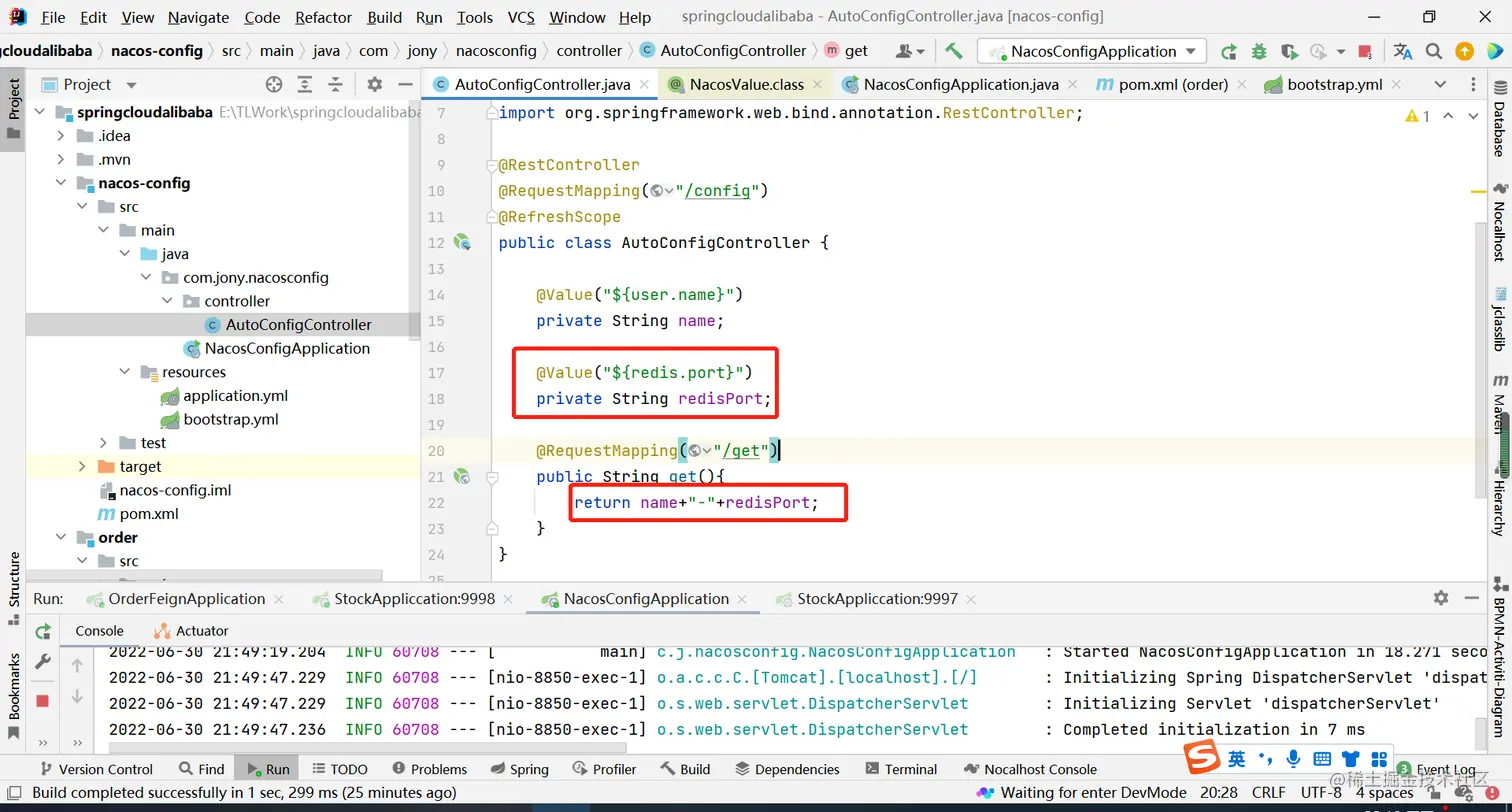Open application.yml in project tree
The height and width of the screenshot is (812, 1512).
(235, 396)
